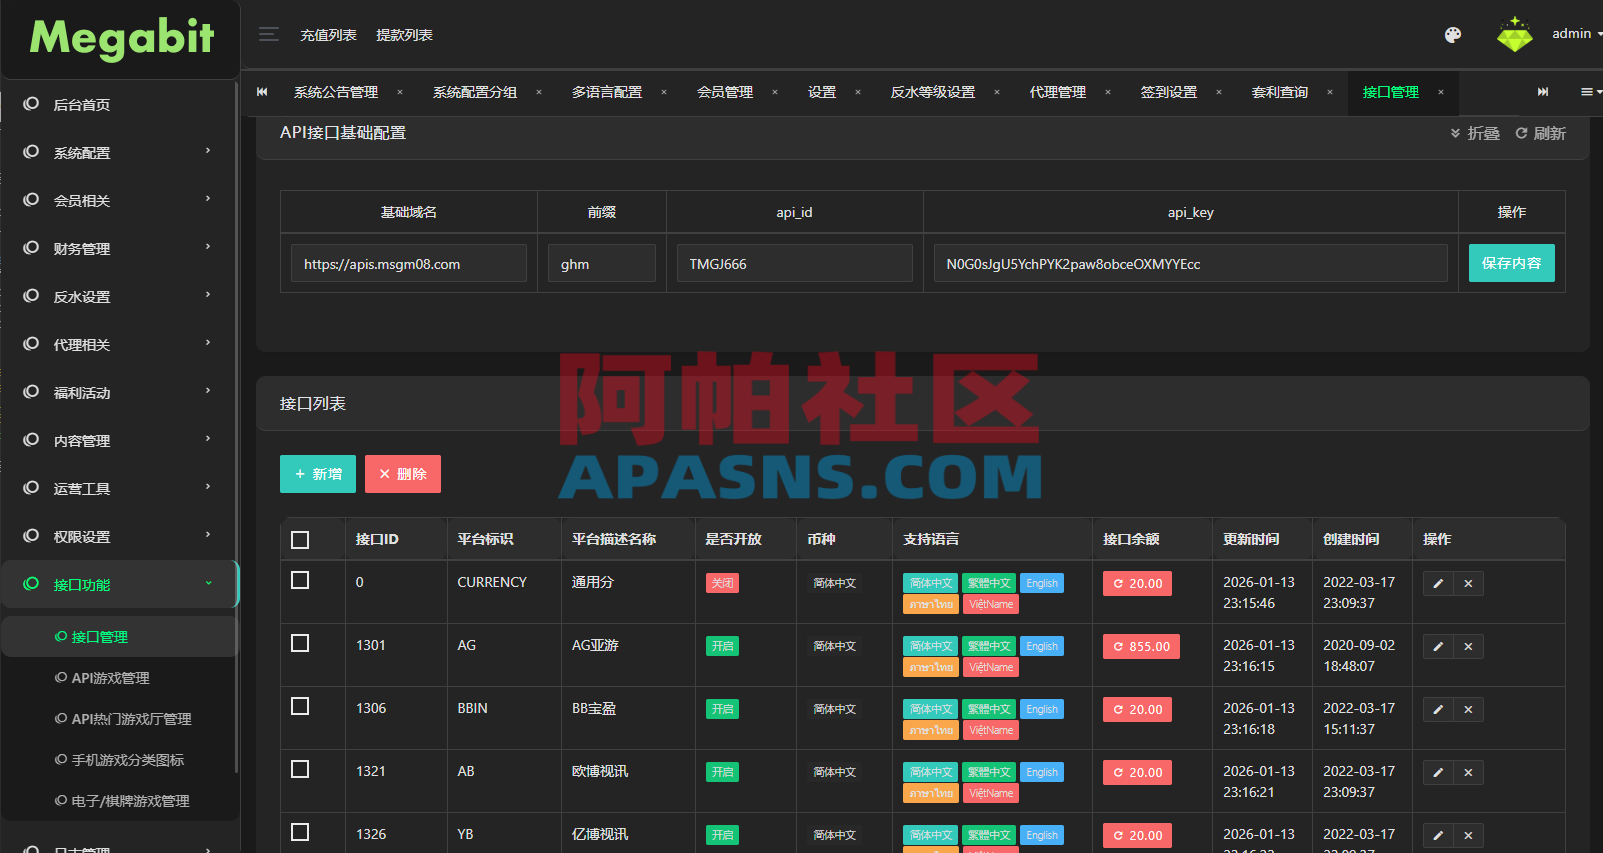Delete the BBIN row with x icon

tap(1468, 710)
